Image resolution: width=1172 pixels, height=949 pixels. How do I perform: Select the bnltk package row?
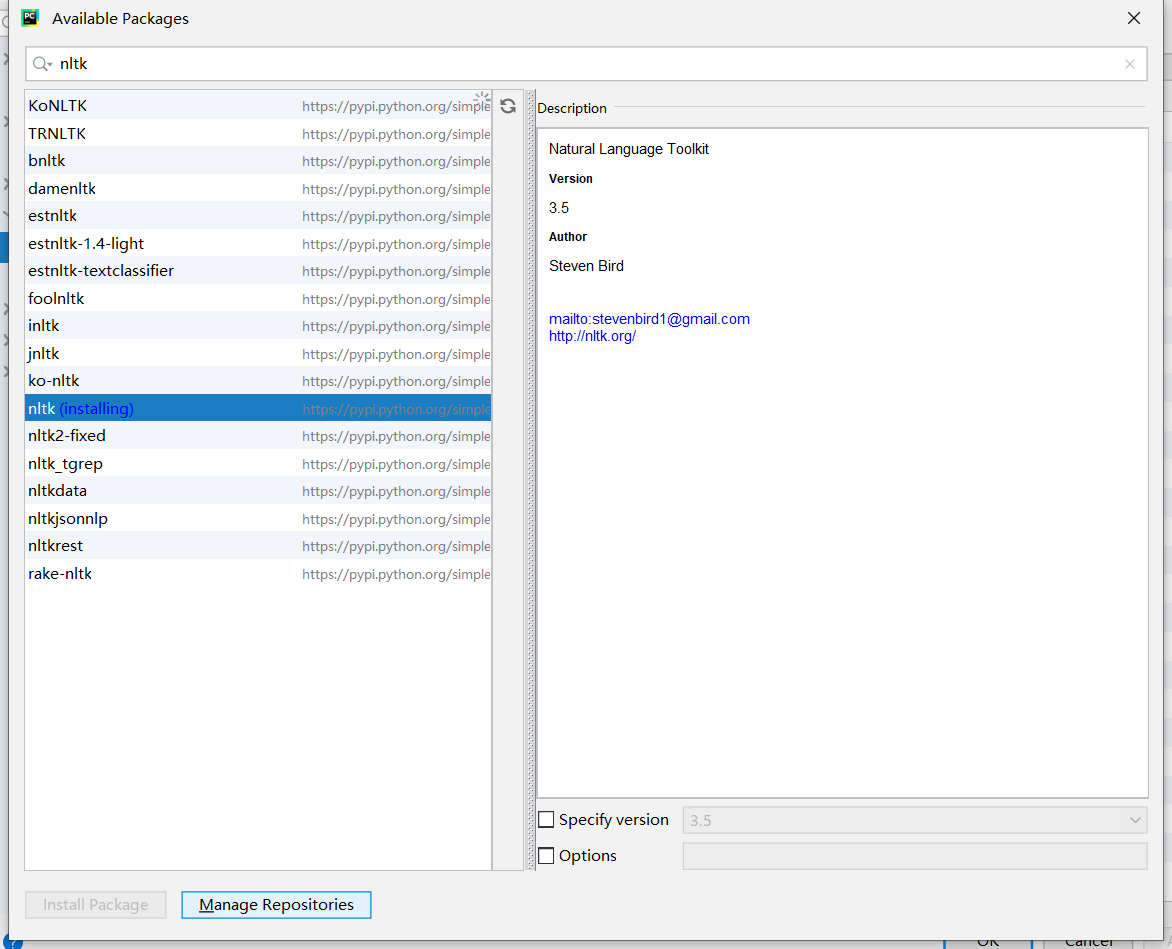point(258,161)
